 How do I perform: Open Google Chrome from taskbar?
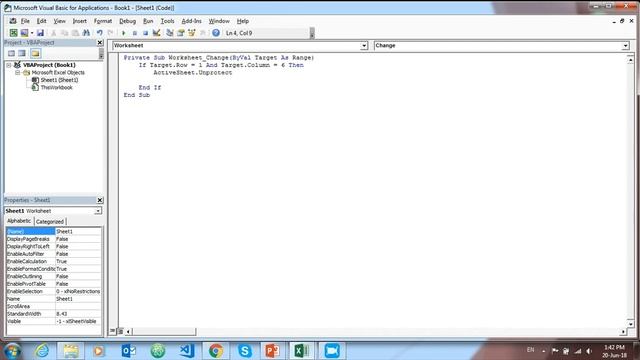coord(216,351)
